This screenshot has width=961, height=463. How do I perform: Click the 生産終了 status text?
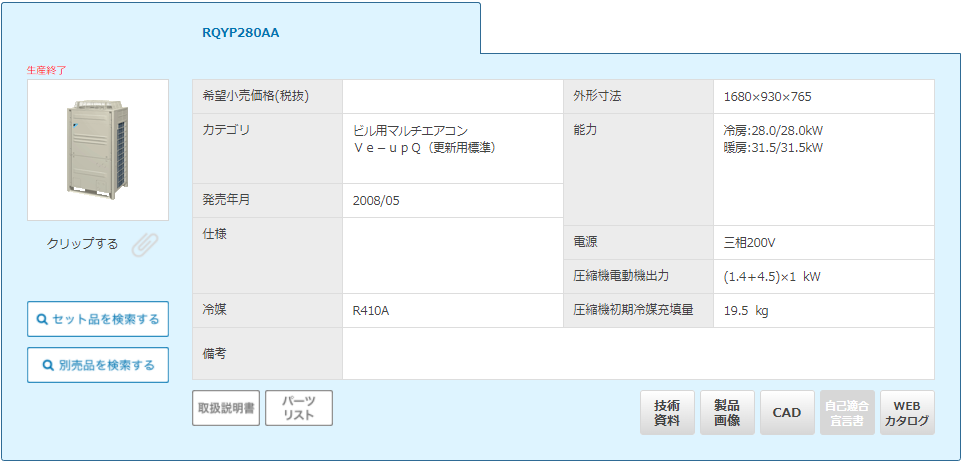(x=46, y=71)
